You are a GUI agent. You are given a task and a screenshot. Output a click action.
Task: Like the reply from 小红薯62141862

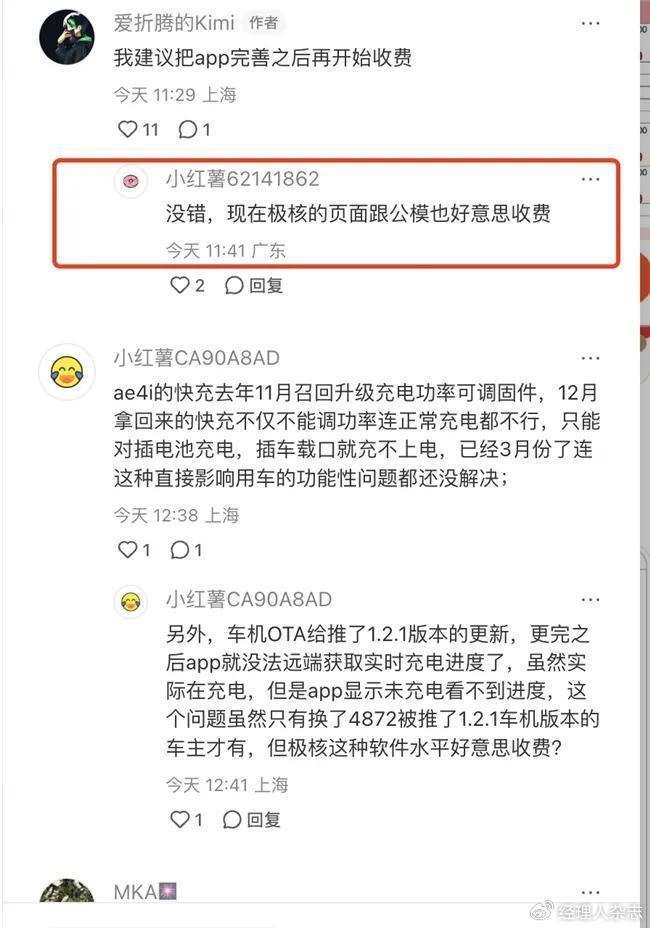tap(186, 285)
